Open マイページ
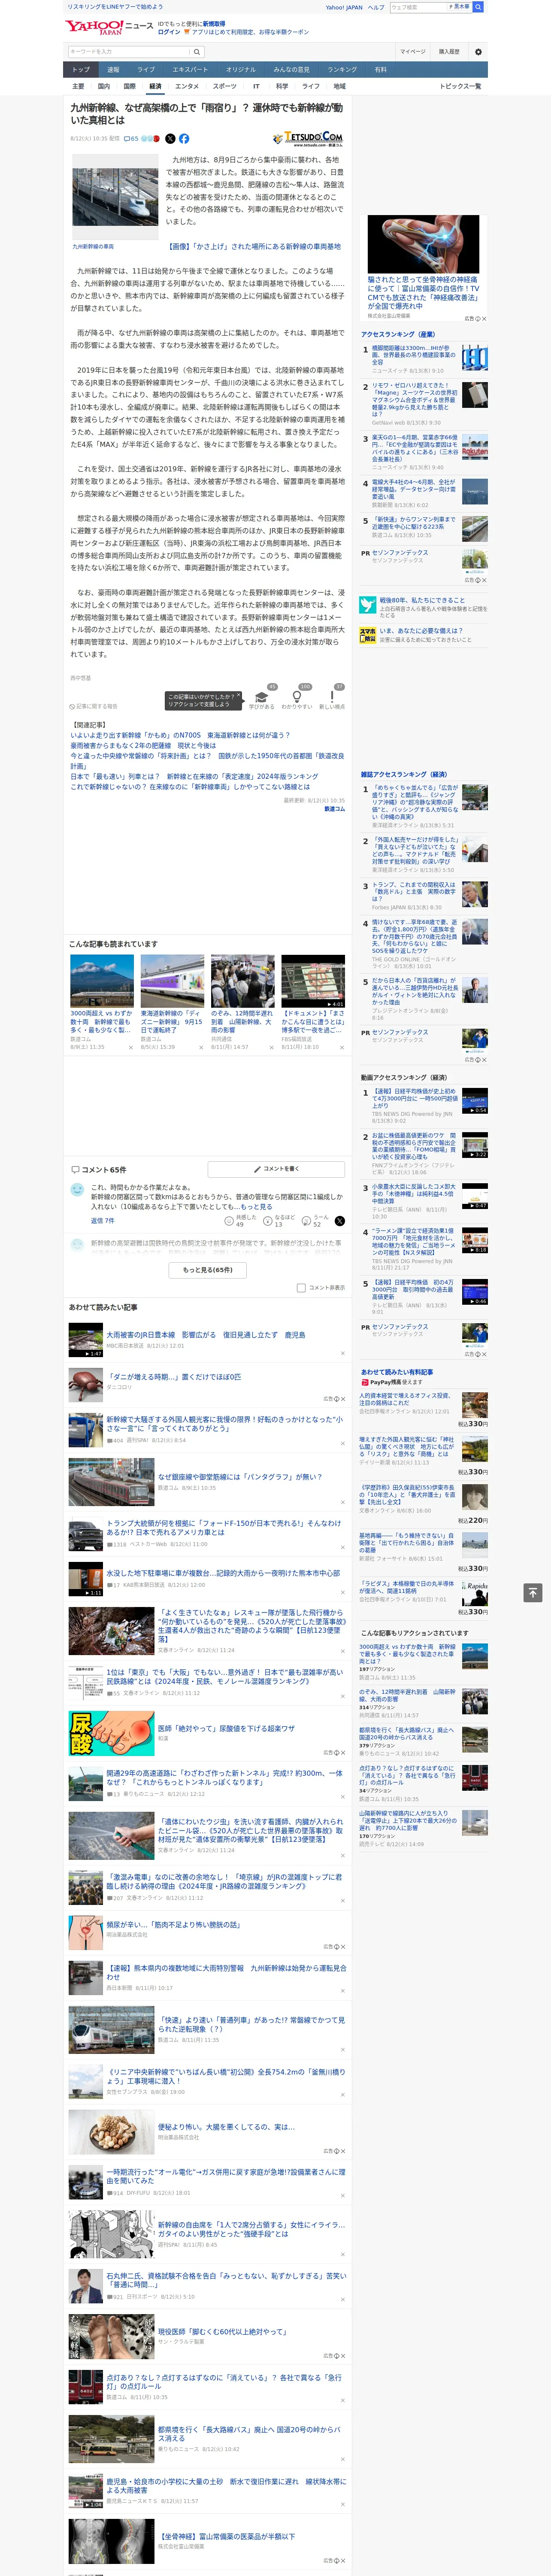The width and height of the screenshot is (551, 2576). [413, 51]
